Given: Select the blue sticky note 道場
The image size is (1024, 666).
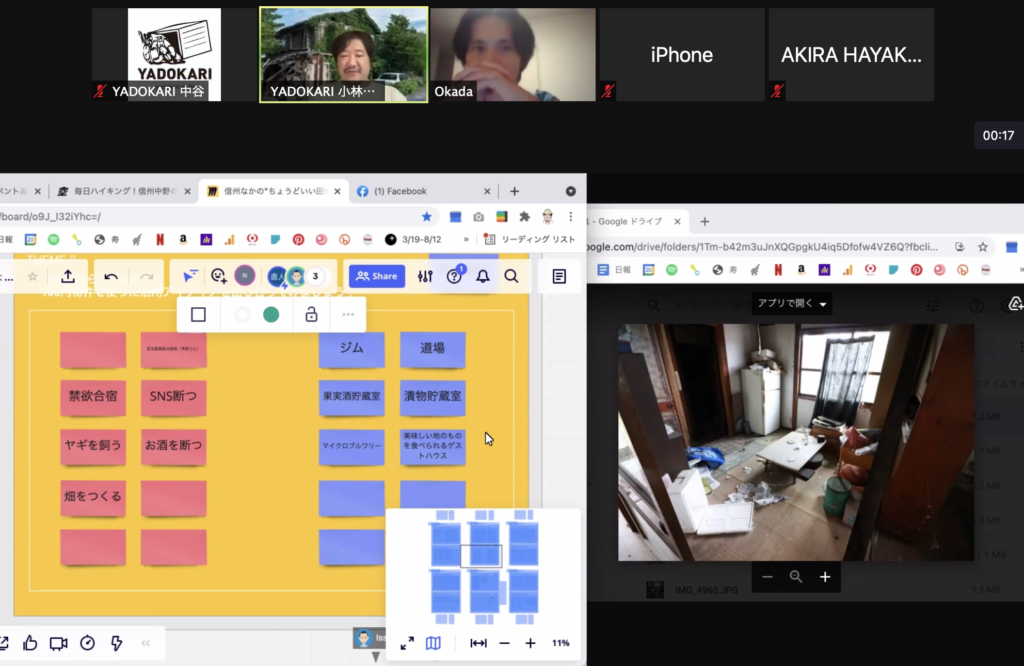Looking at the screenshot, I should 432,349.
